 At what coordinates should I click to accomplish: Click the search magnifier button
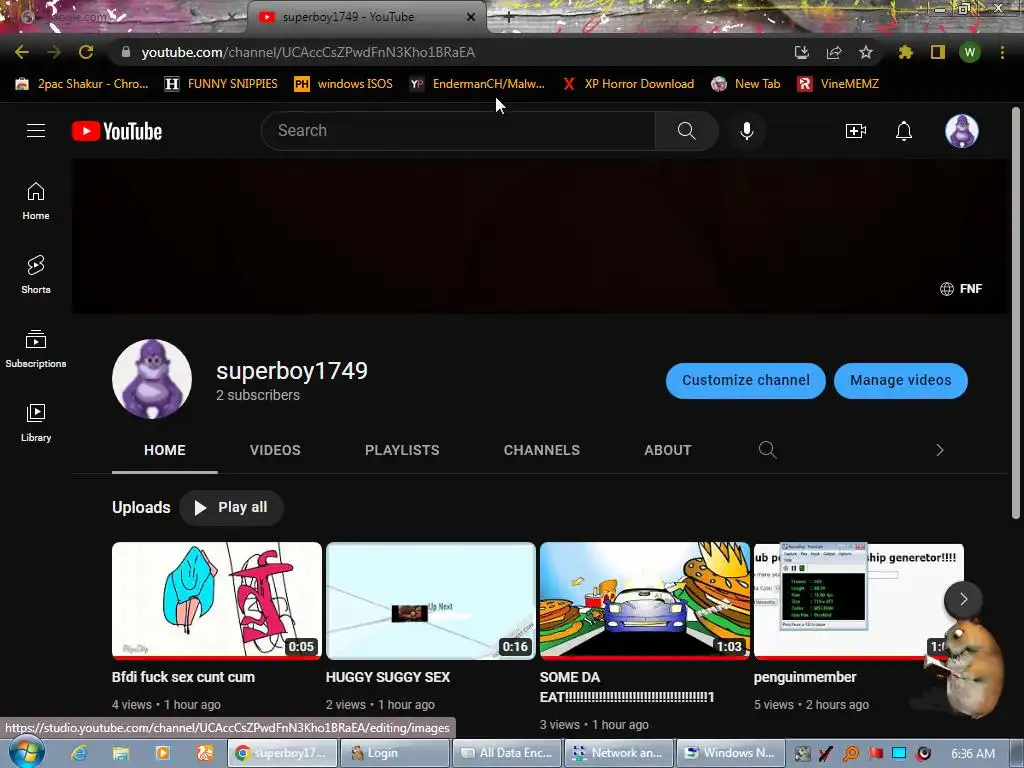pos(686,131)
